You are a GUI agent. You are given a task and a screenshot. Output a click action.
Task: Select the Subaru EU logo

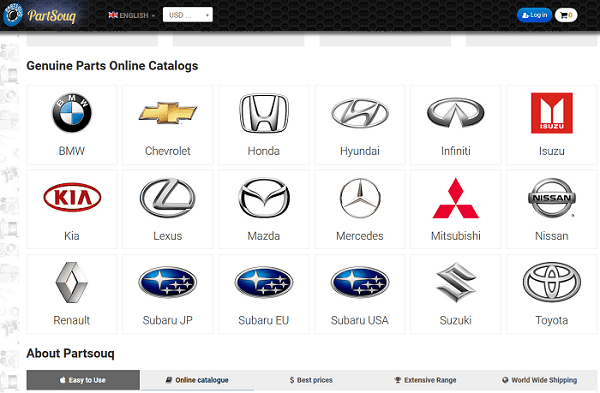[x=264, y=282]
